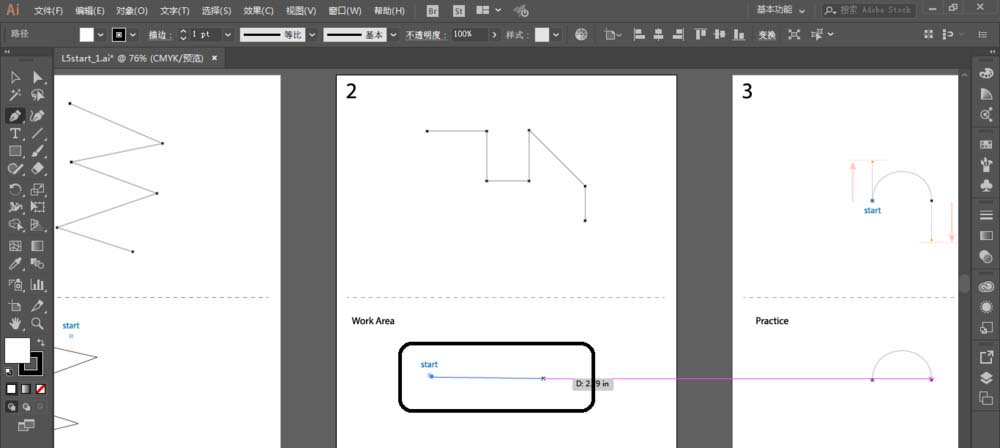Image resolution: width=1000 pixels, height=448 pixels.
Task: Open brush definition 基本 dropdown
Action: tap(393, 34)
